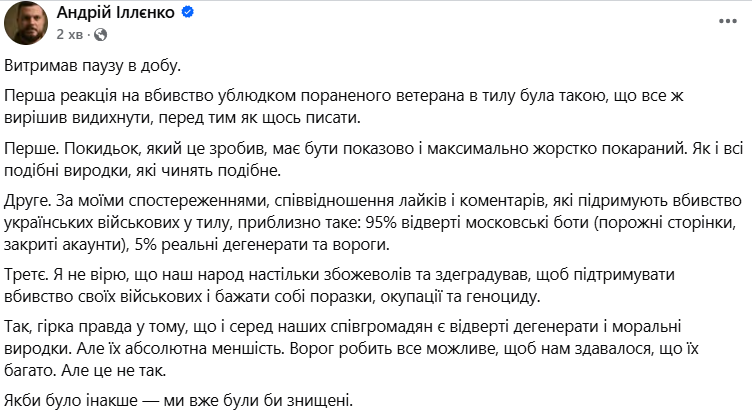The image size is (752, 418).
Task: Open Андрій Іллєнко's profile picture
Action: coord(27,22)
